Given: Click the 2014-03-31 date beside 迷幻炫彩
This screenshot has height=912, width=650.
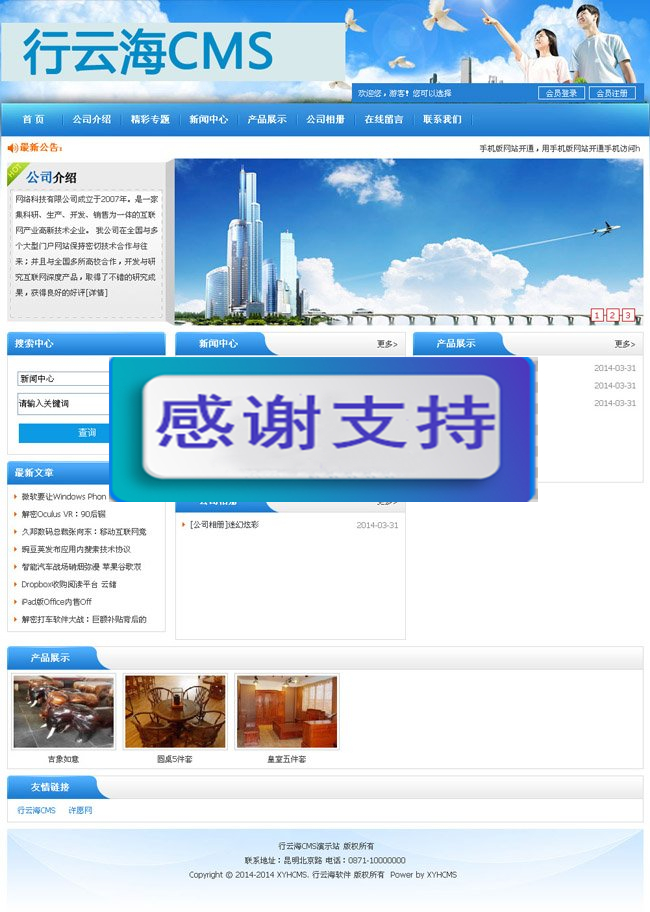Looking at the screenshot, I should pos(377,525).
